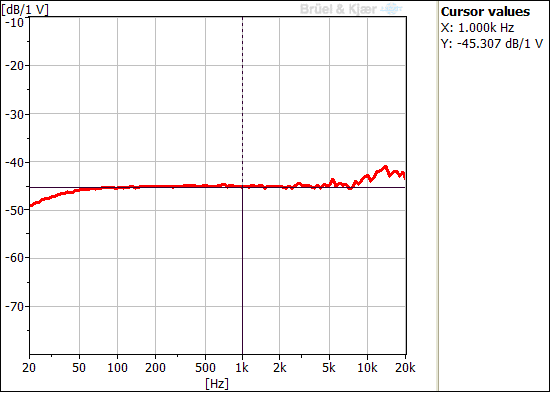Click the 1k frequency axis label
551x394 pixels.
tap(242, 368)
